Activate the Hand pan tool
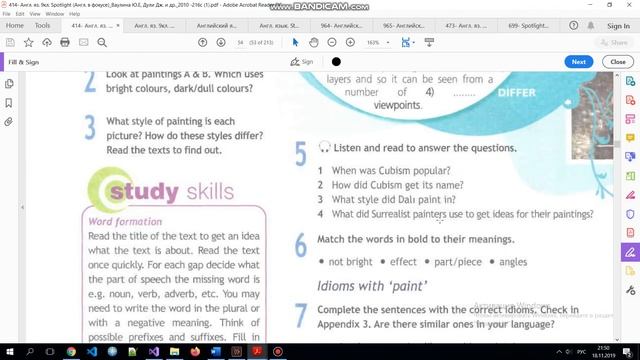This screenshot has width=640, height=360. [313, 42]
